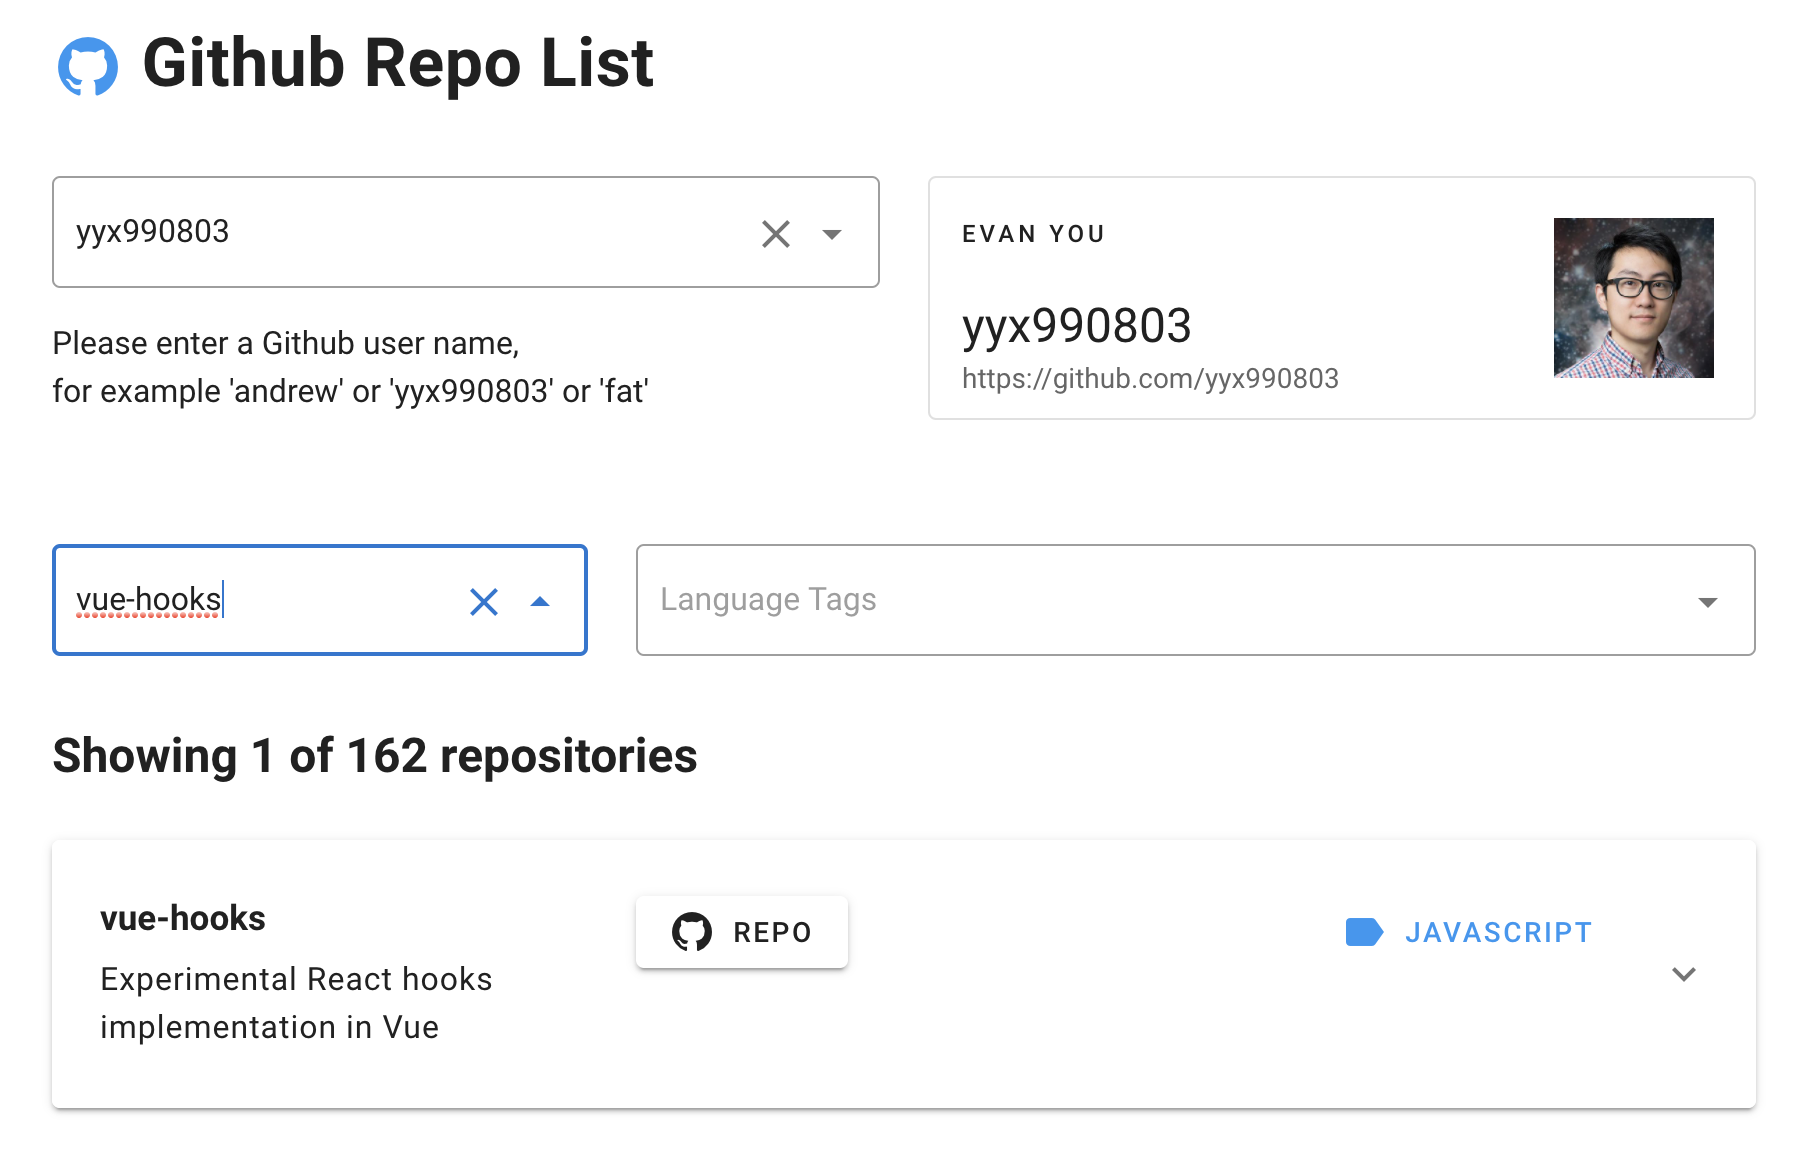
Task: Expand the vue-hooks repository card chevron
Action: click(1684, 974)
